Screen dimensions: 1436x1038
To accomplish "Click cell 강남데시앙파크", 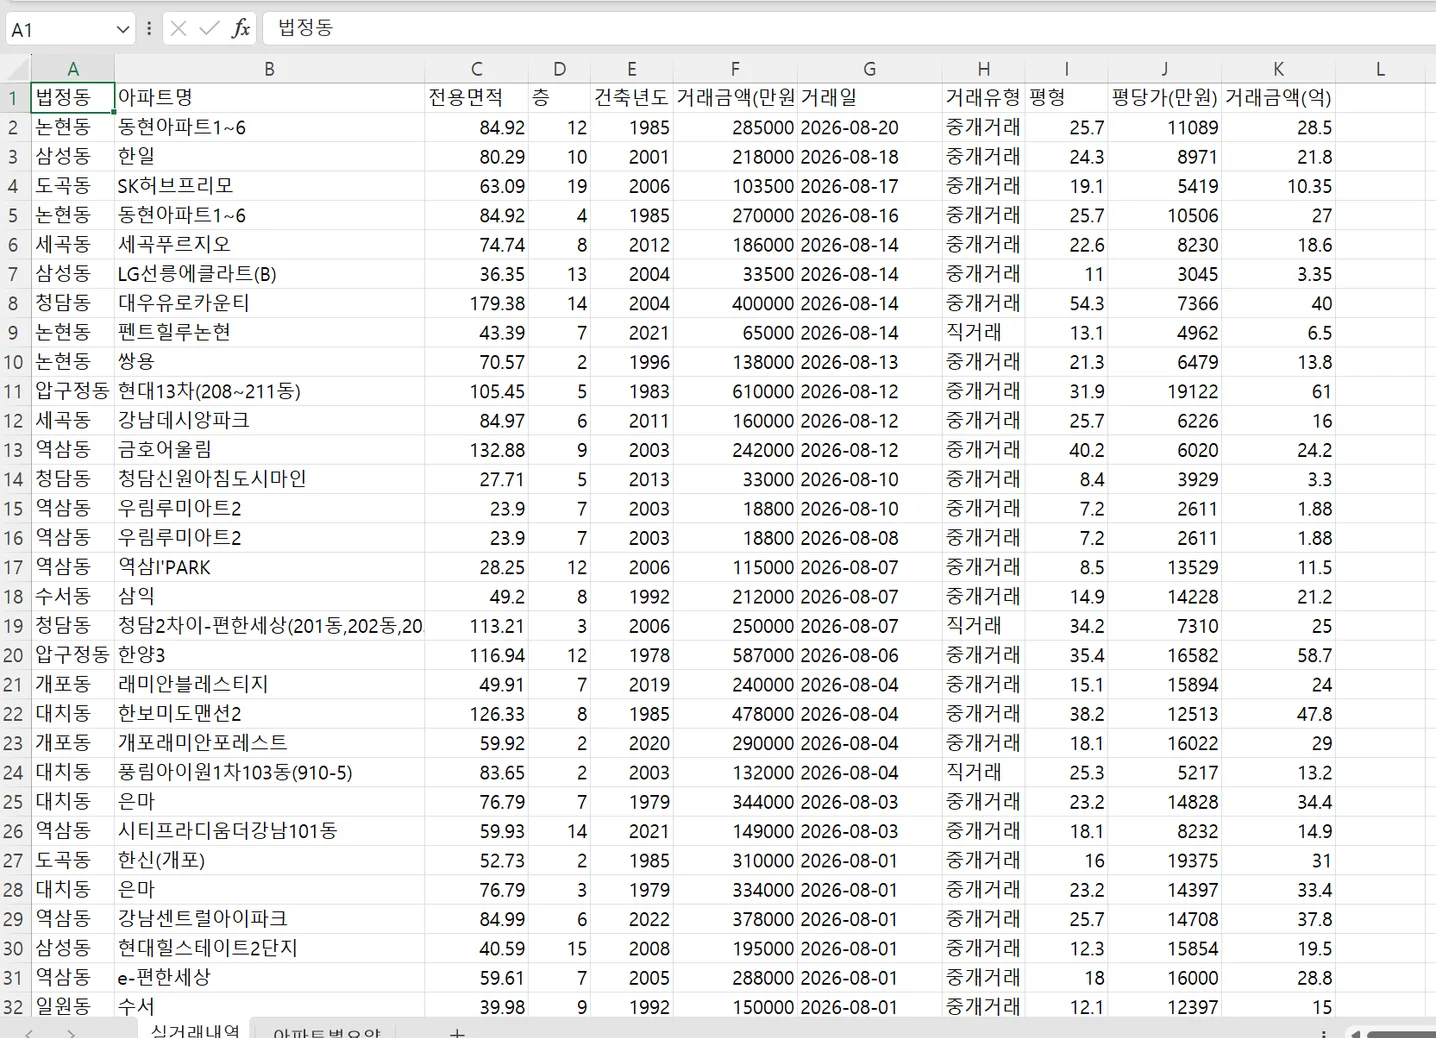I will 269,421.
